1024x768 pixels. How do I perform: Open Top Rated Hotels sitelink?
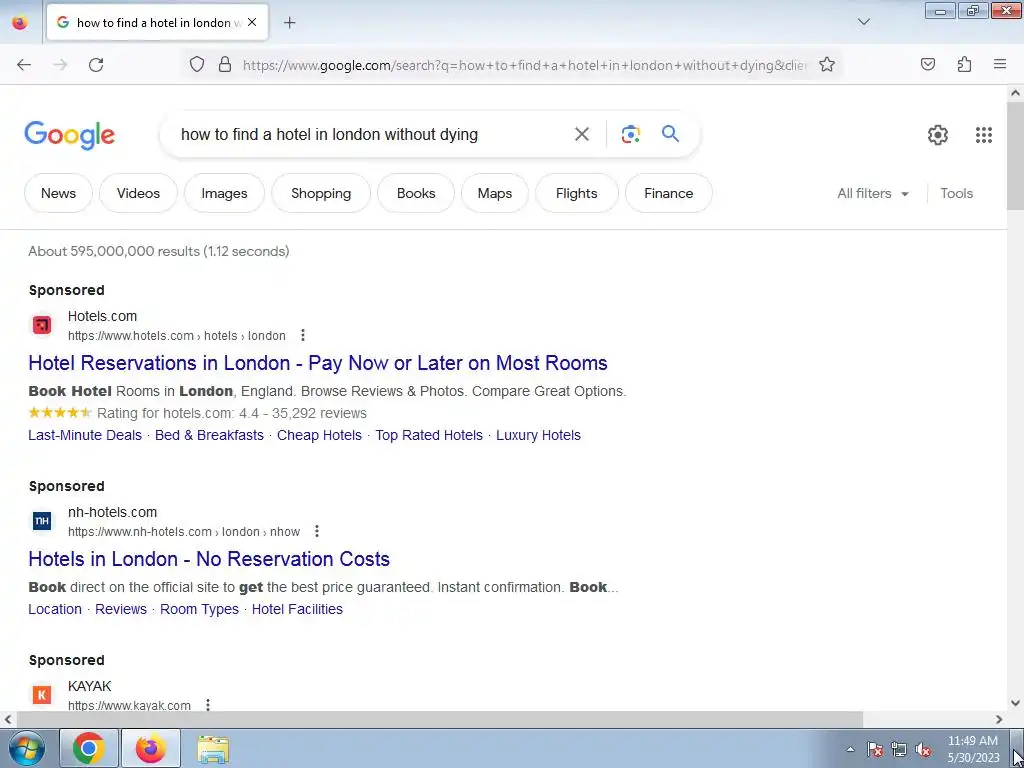(428, 436)
